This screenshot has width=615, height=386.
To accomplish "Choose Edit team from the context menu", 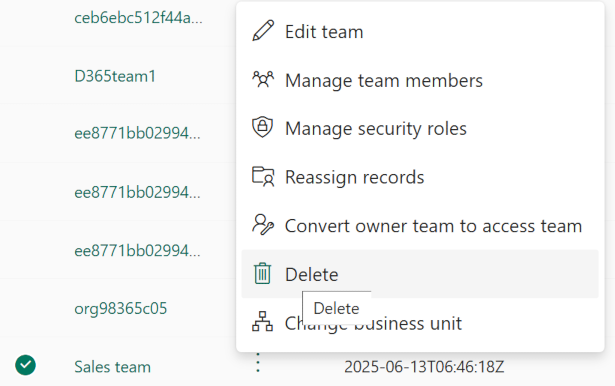I will pyautogui.click(x=420, y=31).
